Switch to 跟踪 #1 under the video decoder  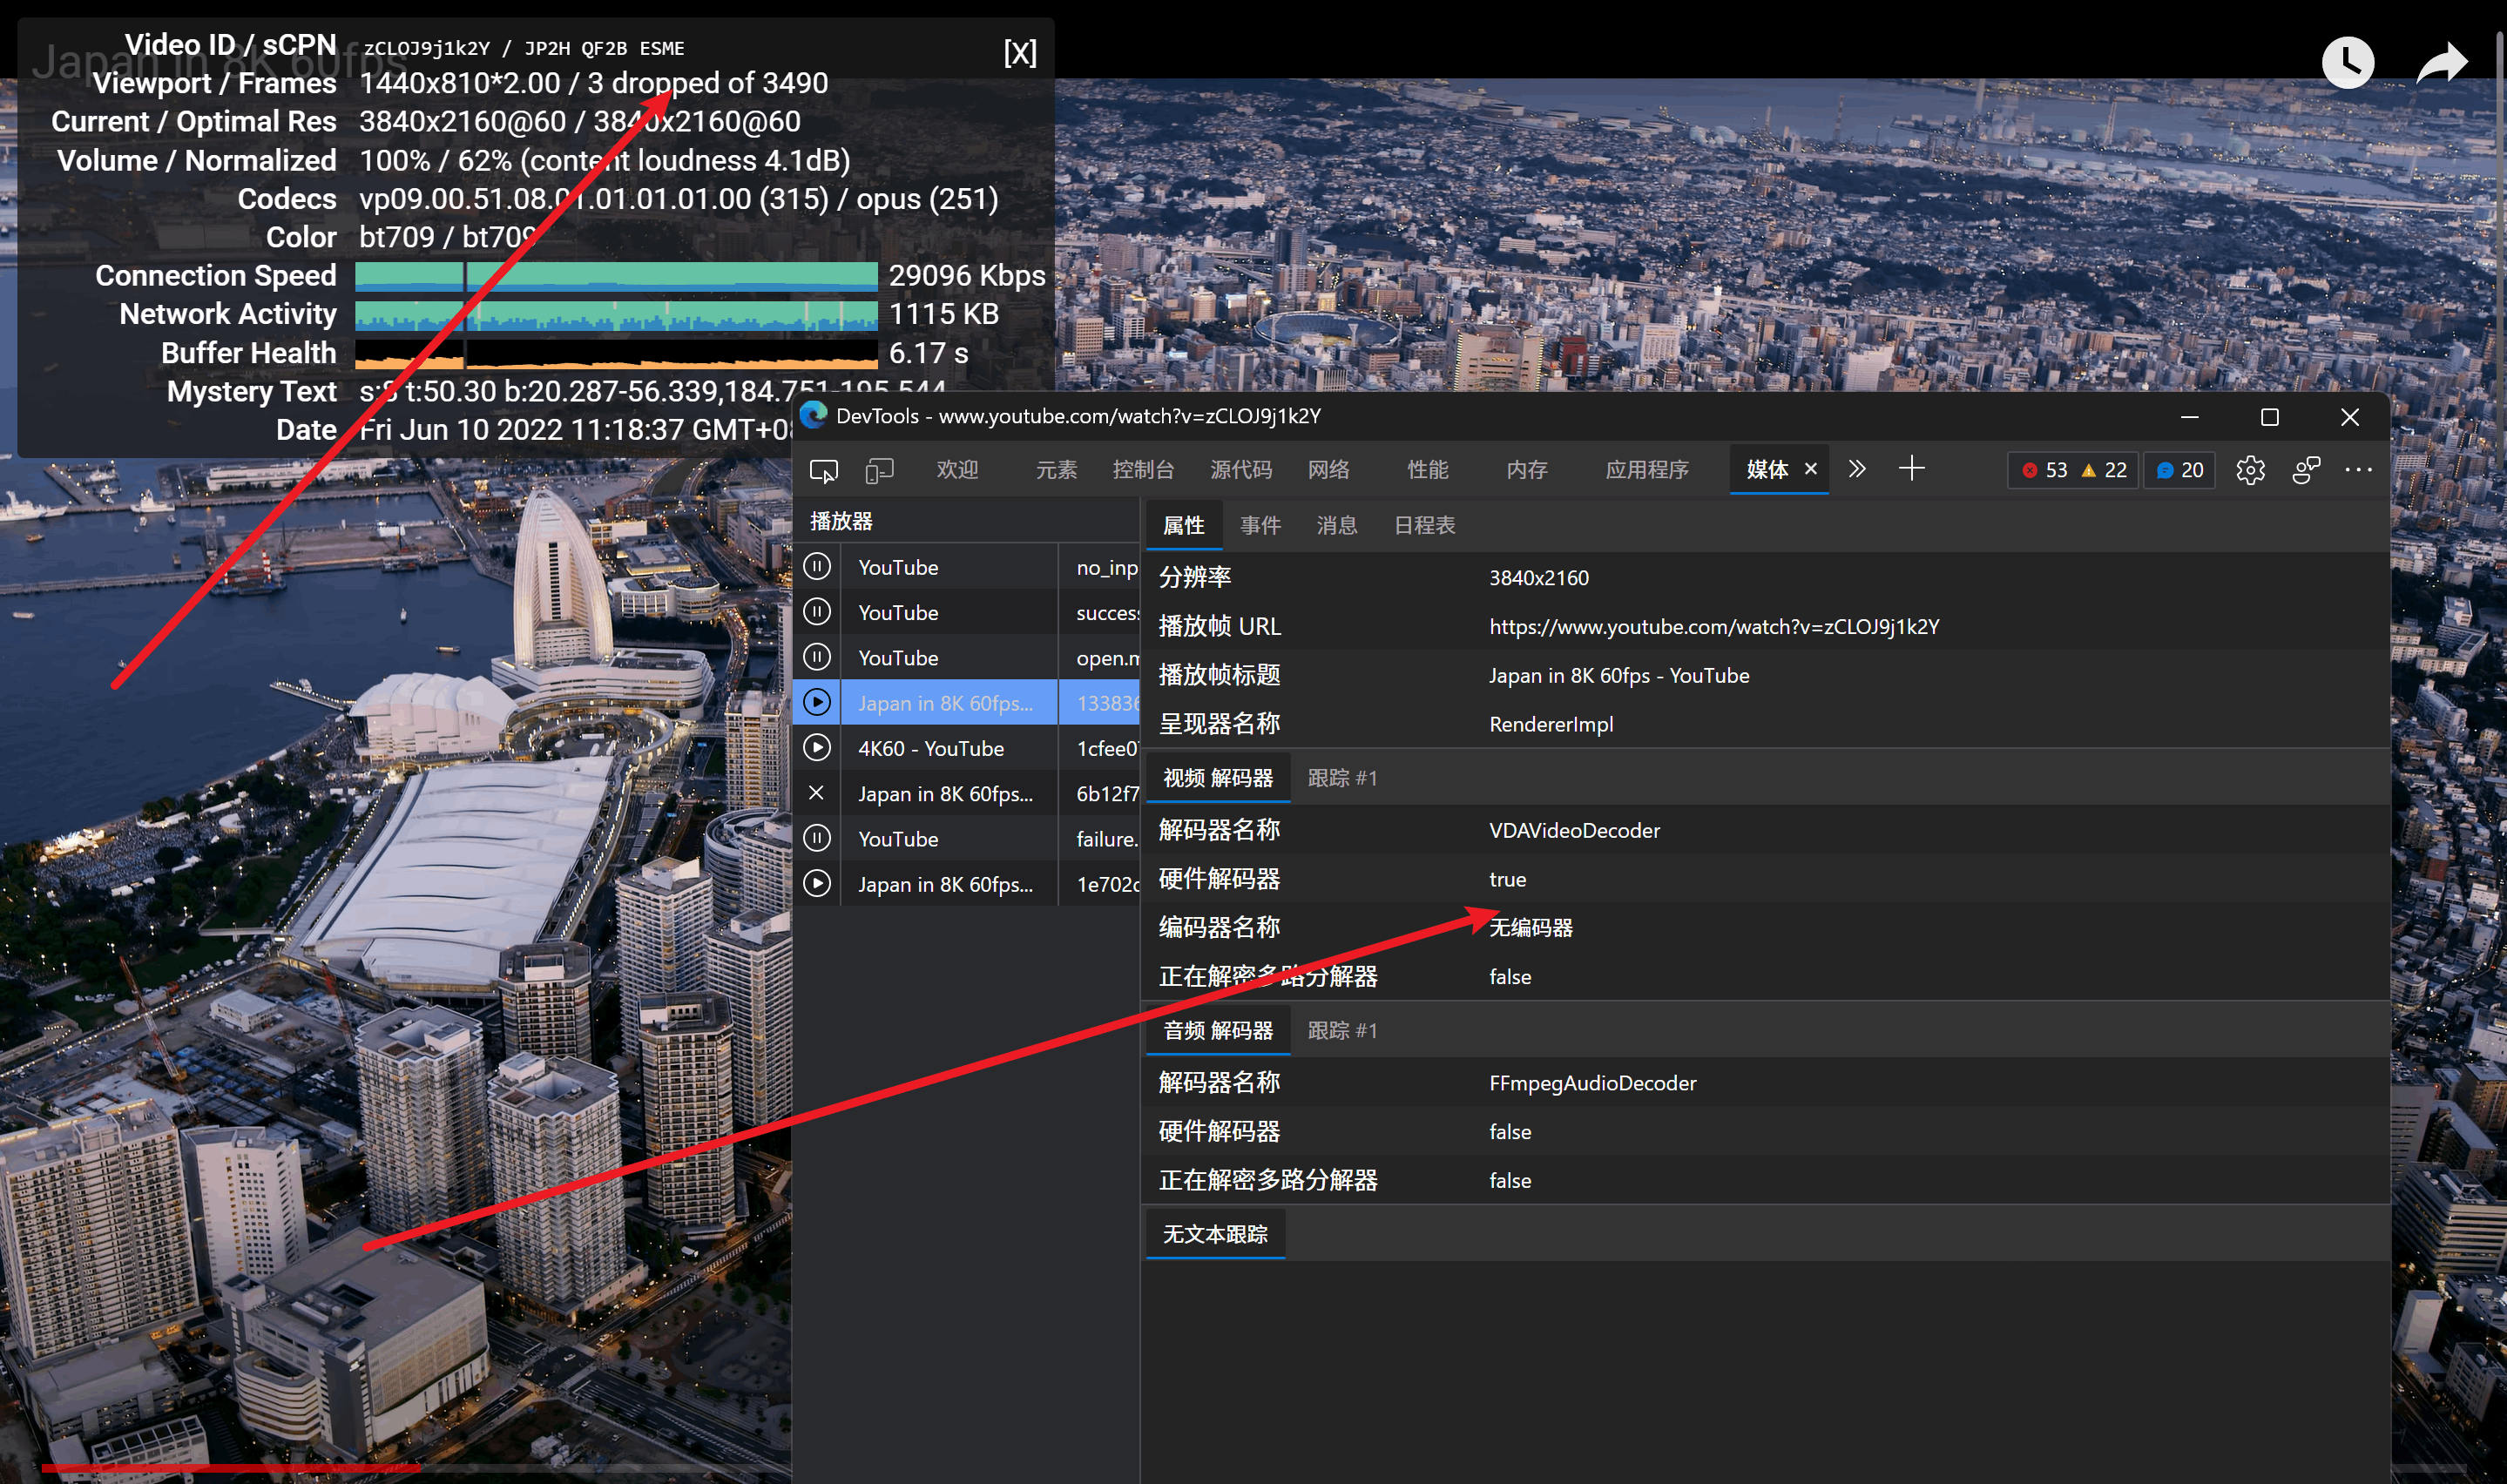(x=1342, y=778)
